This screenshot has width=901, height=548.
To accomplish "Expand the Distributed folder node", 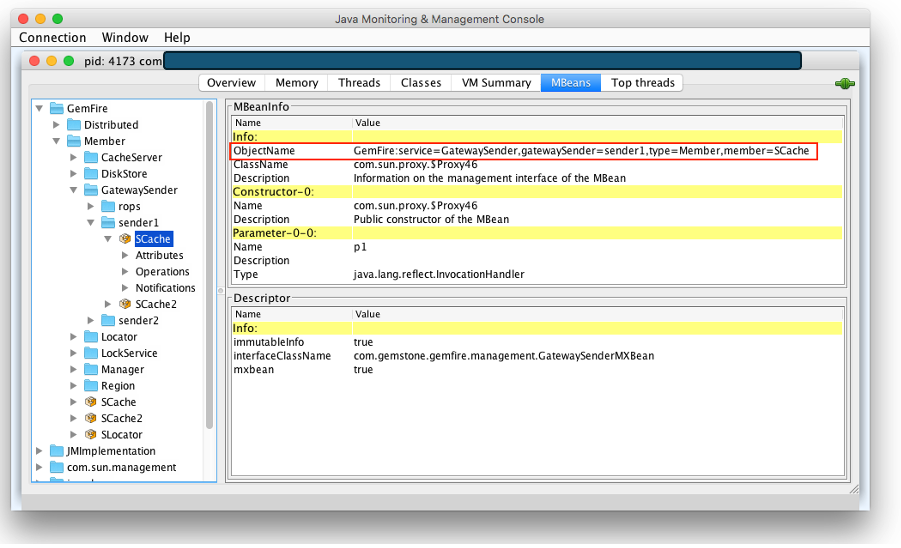I will pos(57,125).
